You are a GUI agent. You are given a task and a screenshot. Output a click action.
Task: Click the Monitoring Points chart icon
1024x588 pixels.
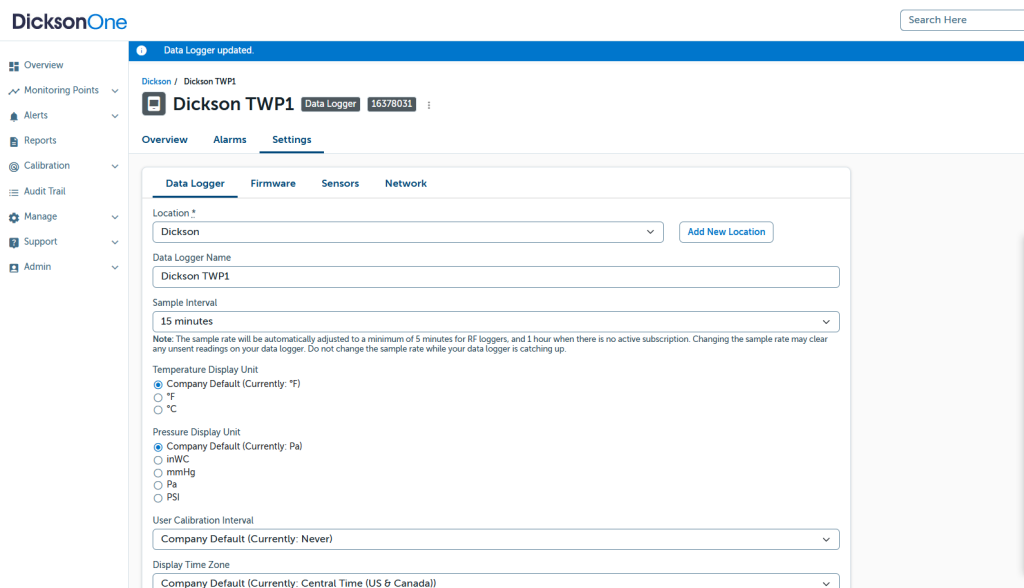pyautogui.click(x=14, y=91)
